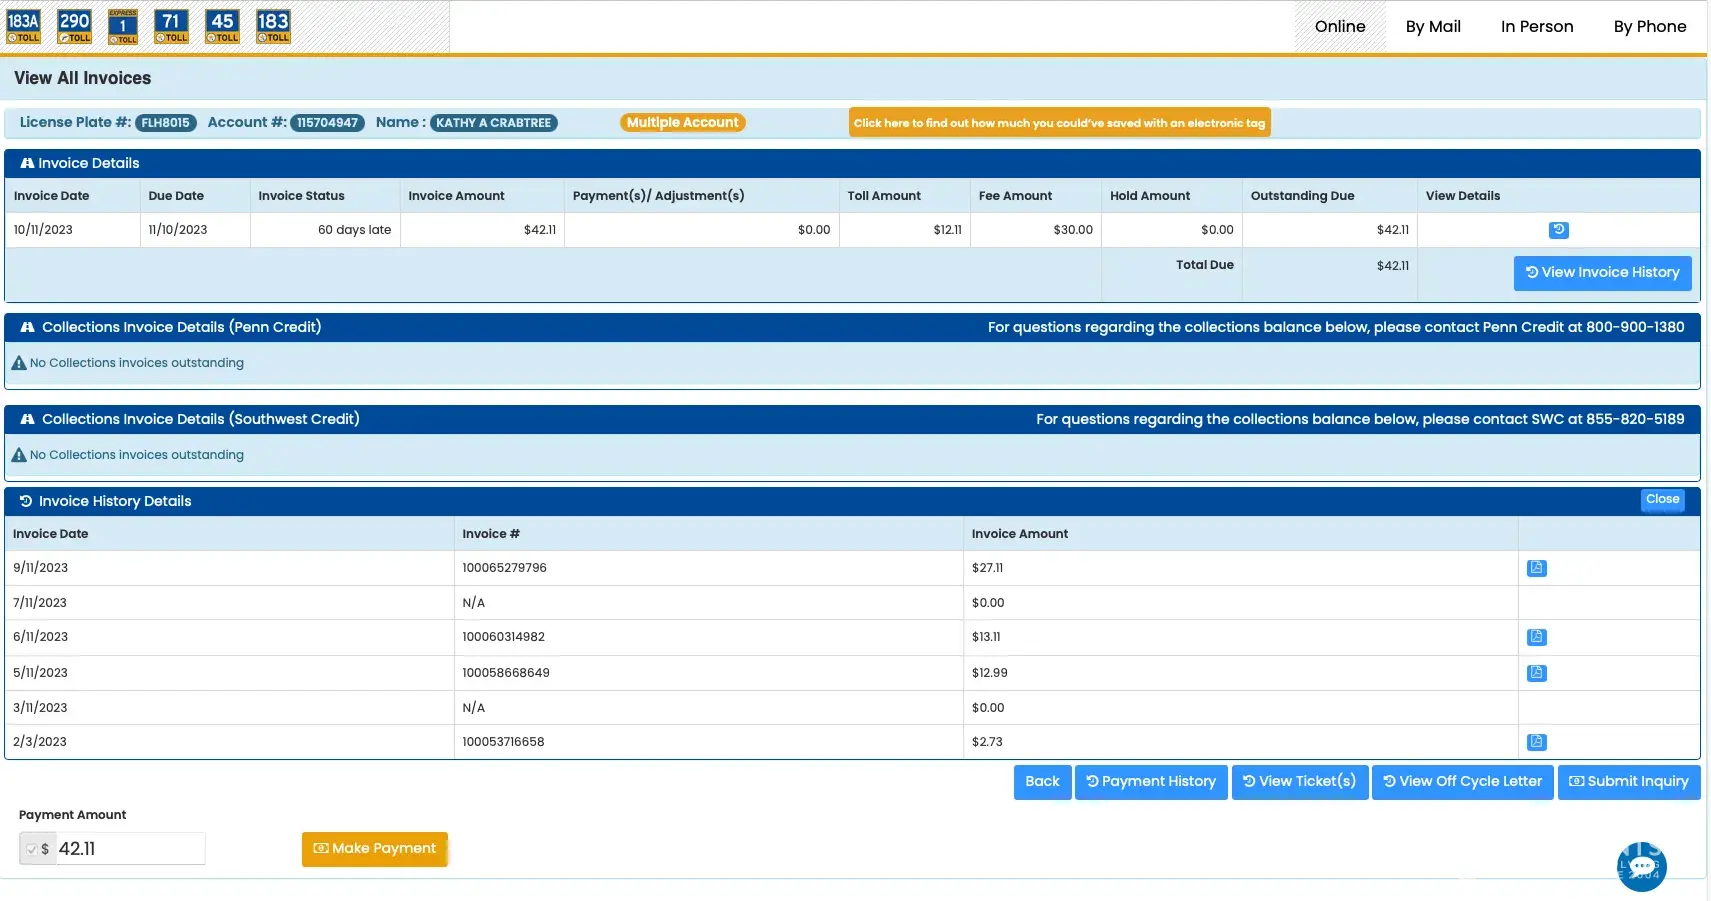Click the 45 Toll road logo
This screenshot has height=901, width=1711.
(222, 27)
